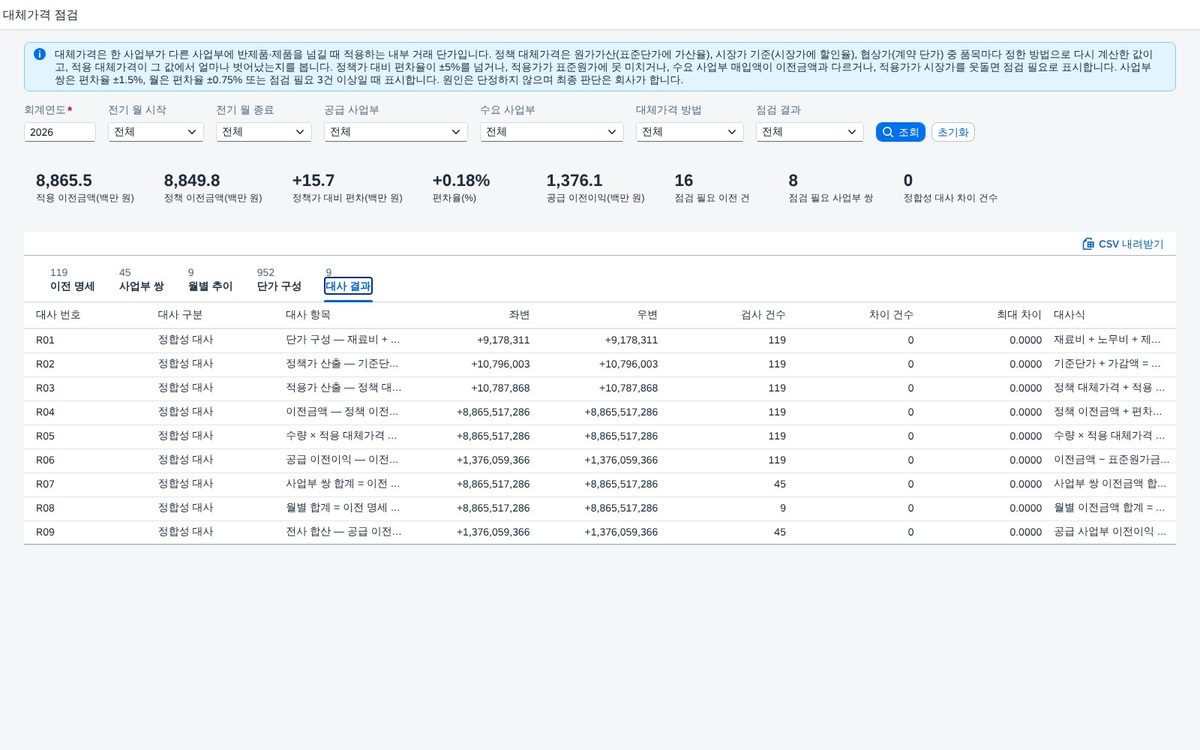Click 좌변 value +9,178,311 in row R01
This screenshot has width=1200, height=750.
pos(503,340)
